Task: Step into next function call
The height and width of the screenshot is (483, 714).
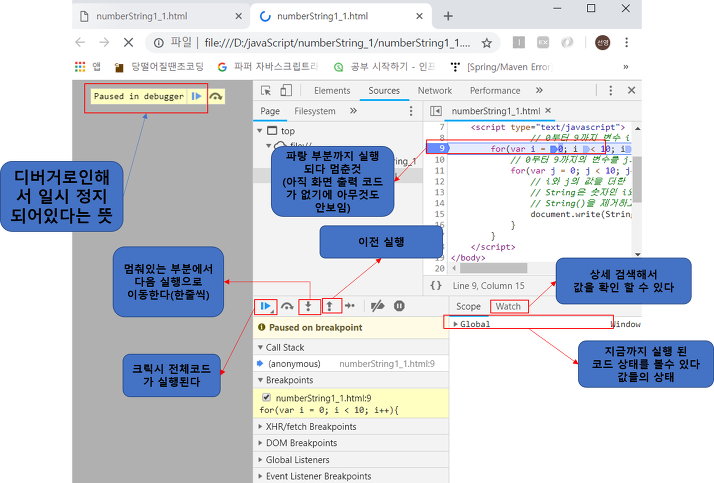Action: (x=308, y=306)
